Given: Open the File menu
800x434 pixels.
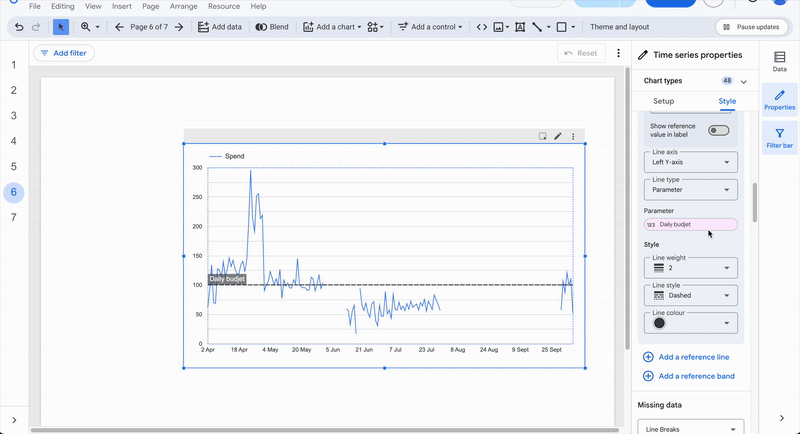Looking at the screenshot, I should coord(35,6).
